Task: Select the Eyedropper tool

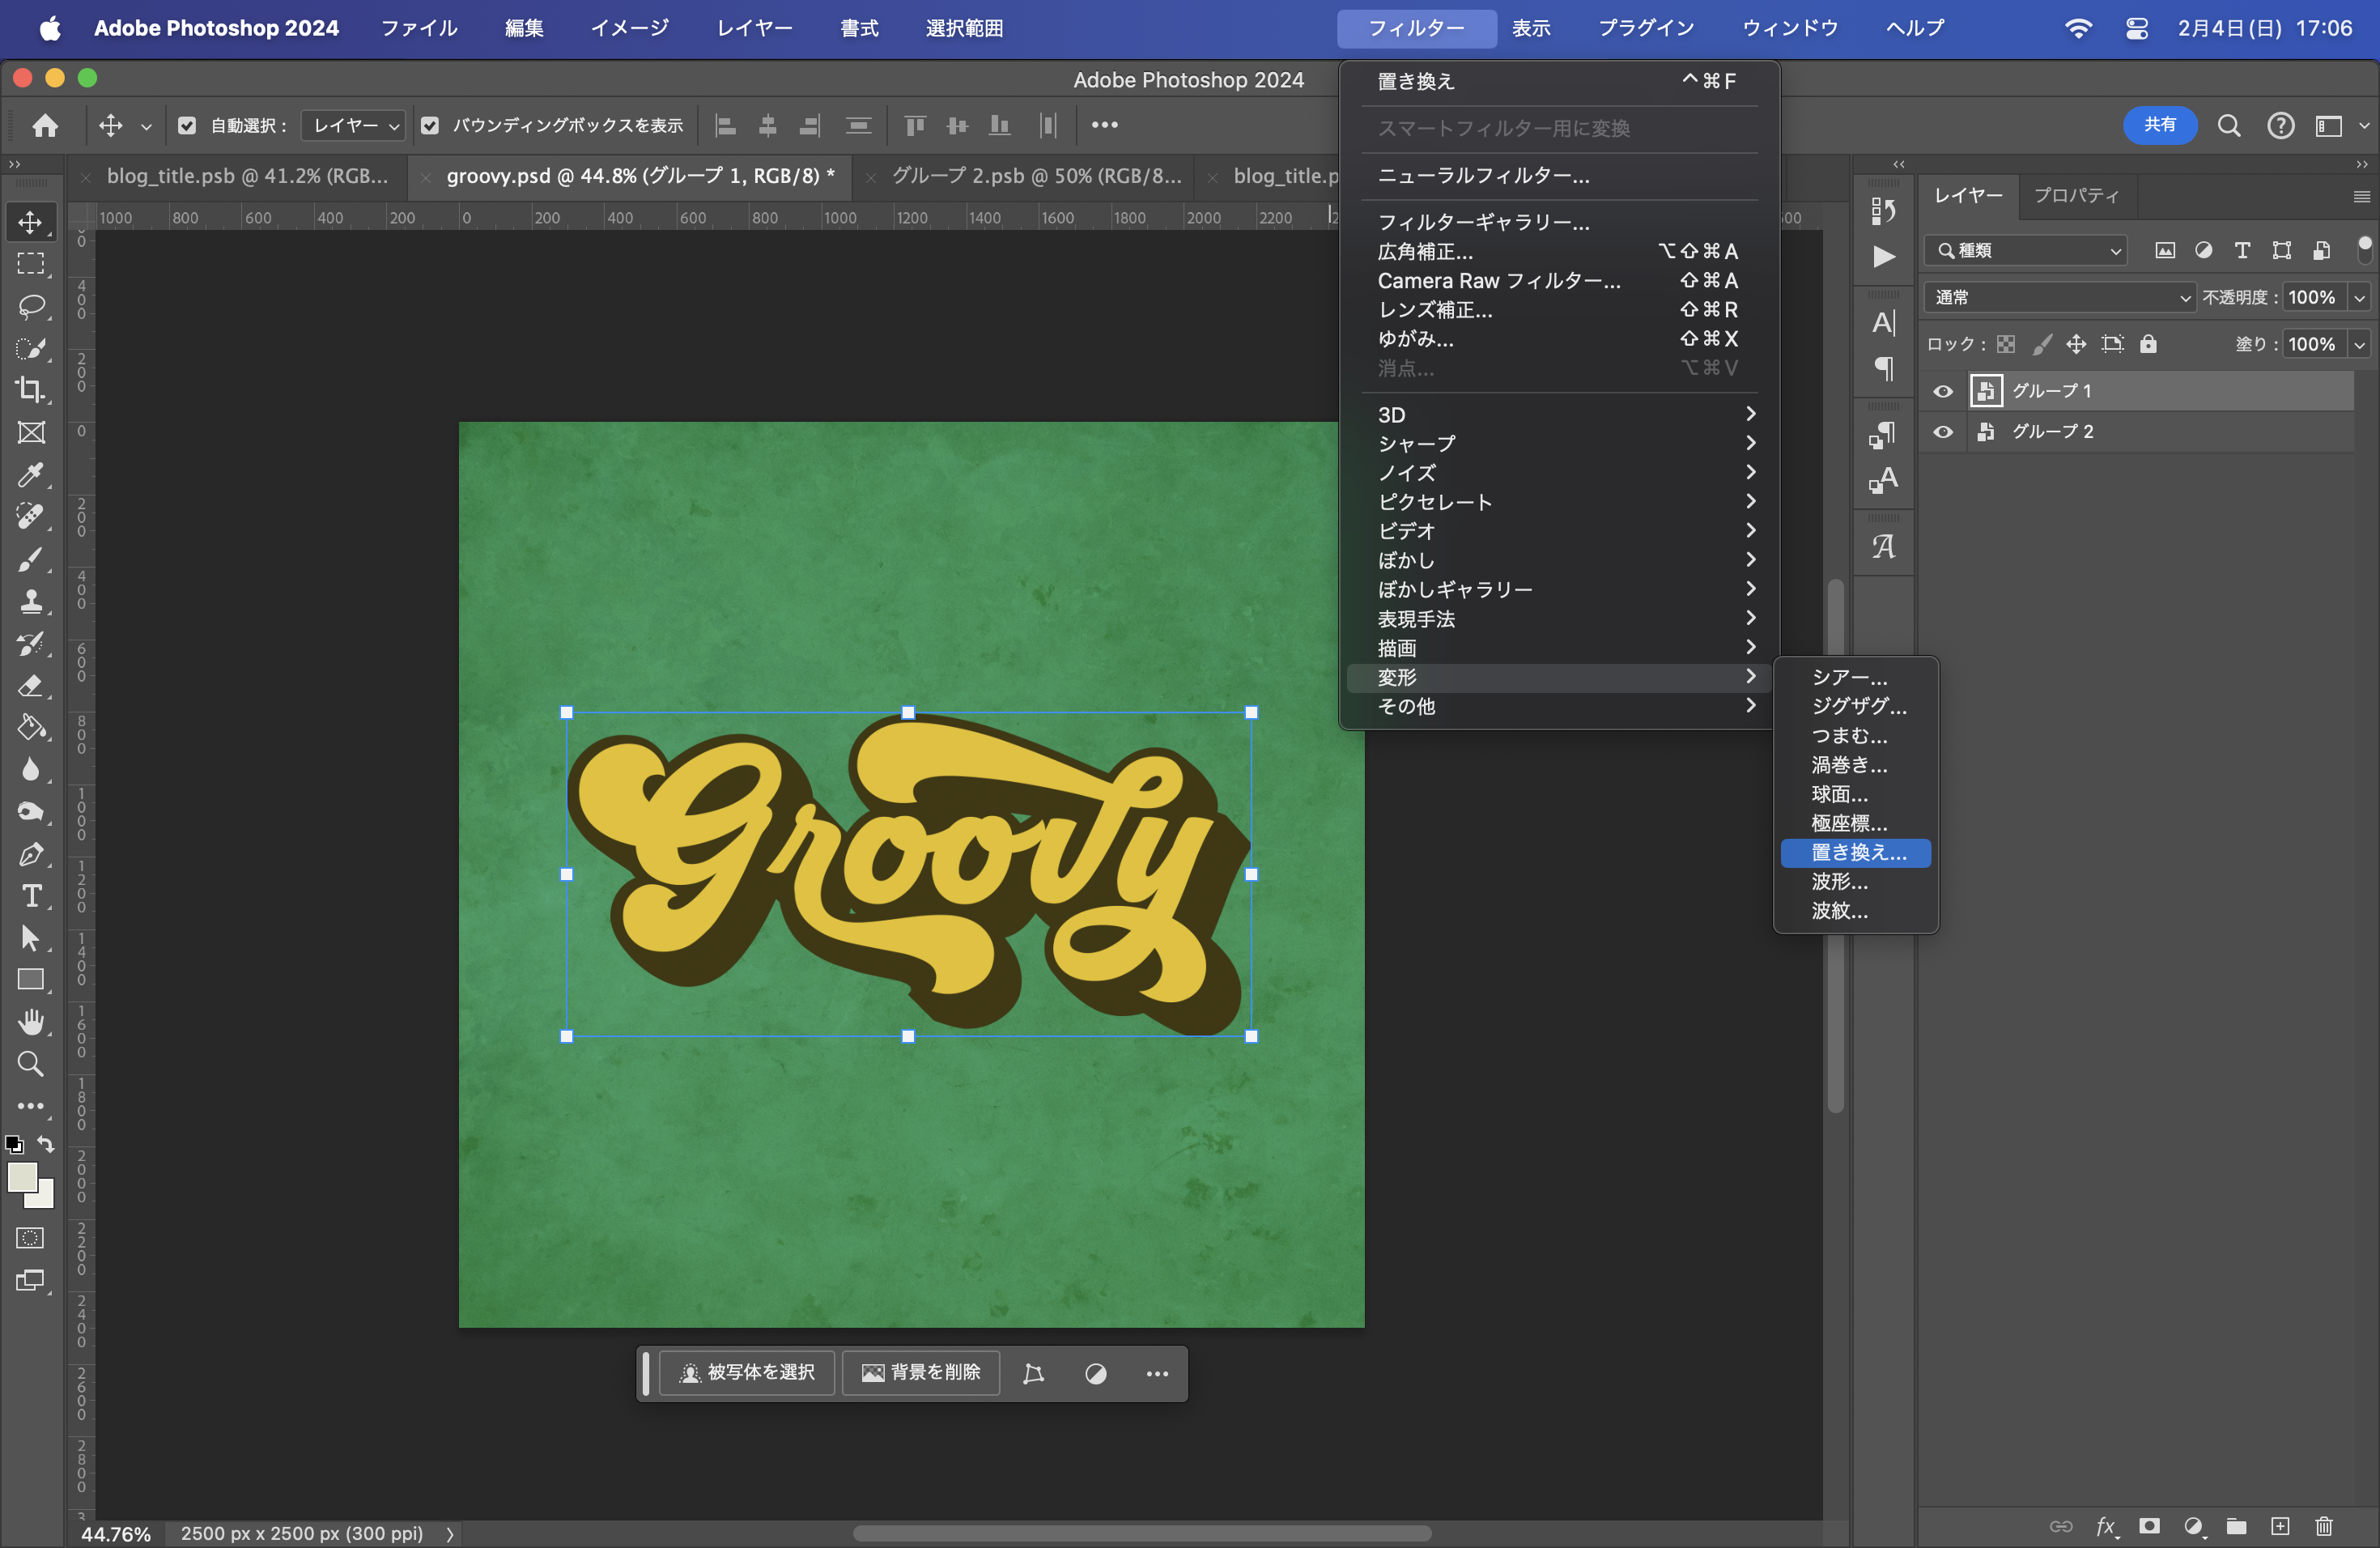Action: tap(31, 474)
